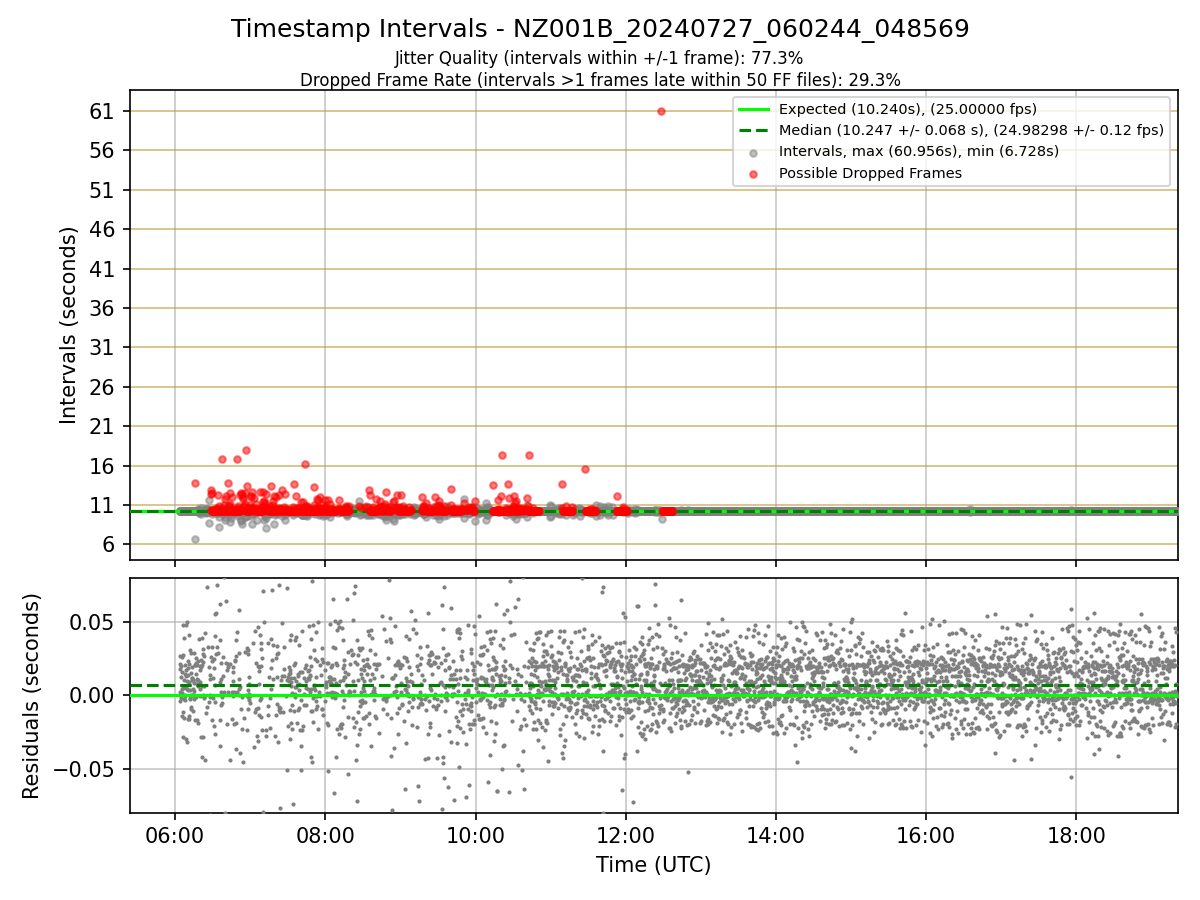Select the Dropped Frame Rate 29.3% subtitle
The height and width of the screenshot is (900, 1200).
600,80
